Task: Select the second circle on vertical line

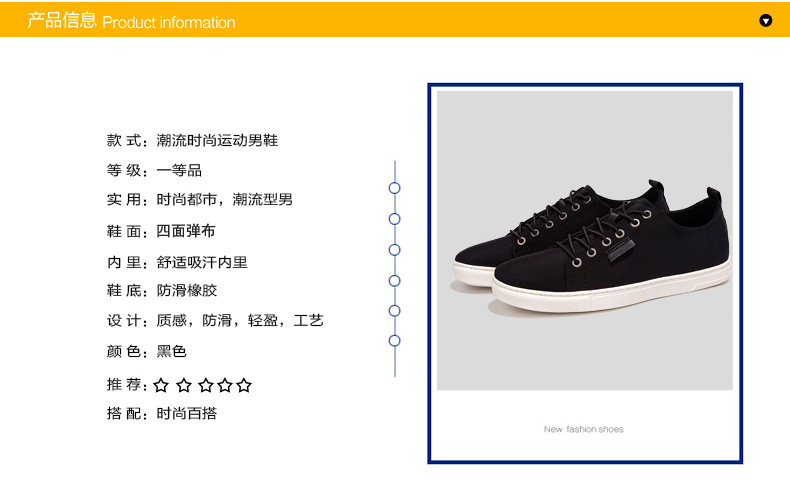Action: 394,219
